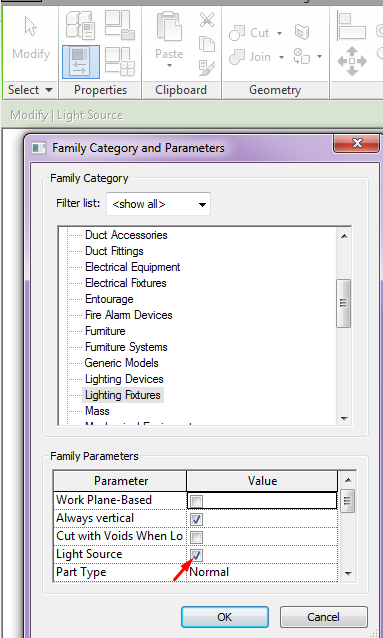Toggle the Light Source checkbox
The width and height of the screenshot is (383, 638).
[196, 555]
